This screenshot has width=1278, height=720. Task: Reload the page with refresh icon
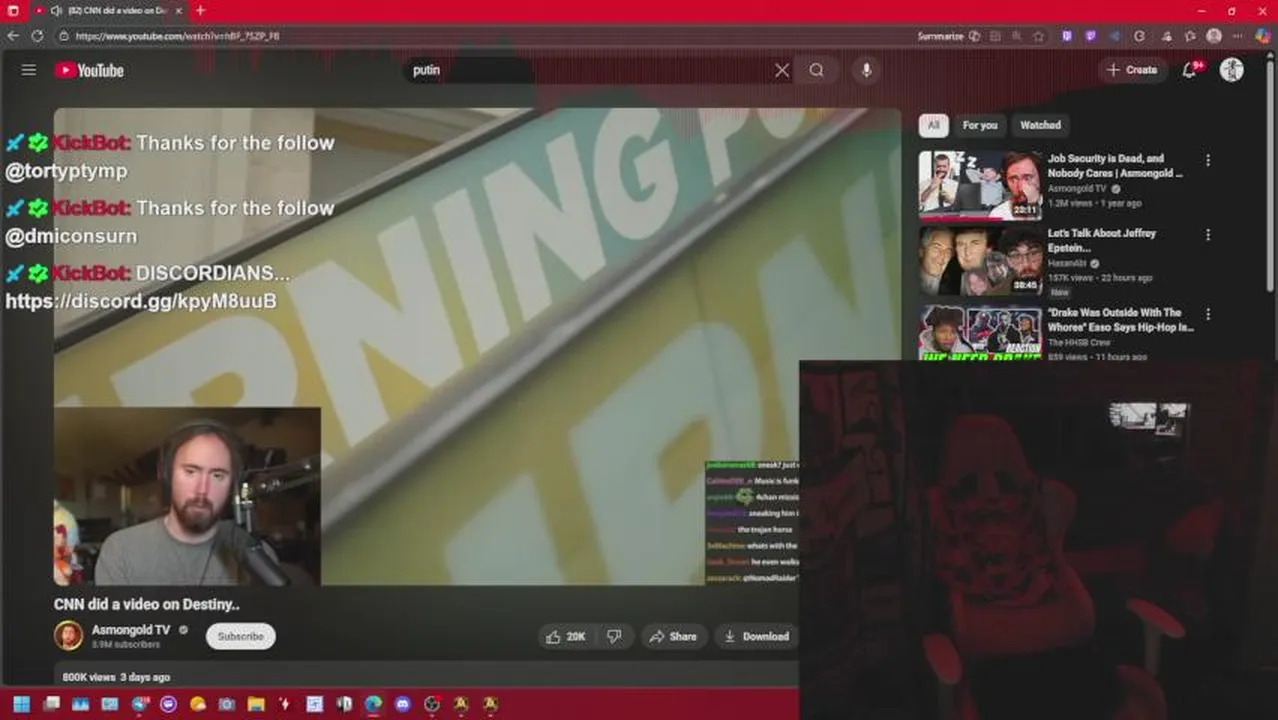pos(37,36)
